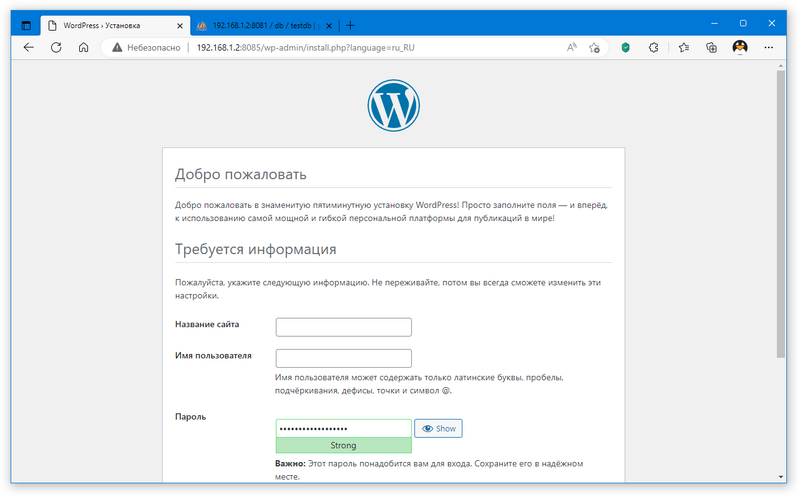Open the collections icon
Viewport: 800px width, 496px height.
click(x=712, y=47)
